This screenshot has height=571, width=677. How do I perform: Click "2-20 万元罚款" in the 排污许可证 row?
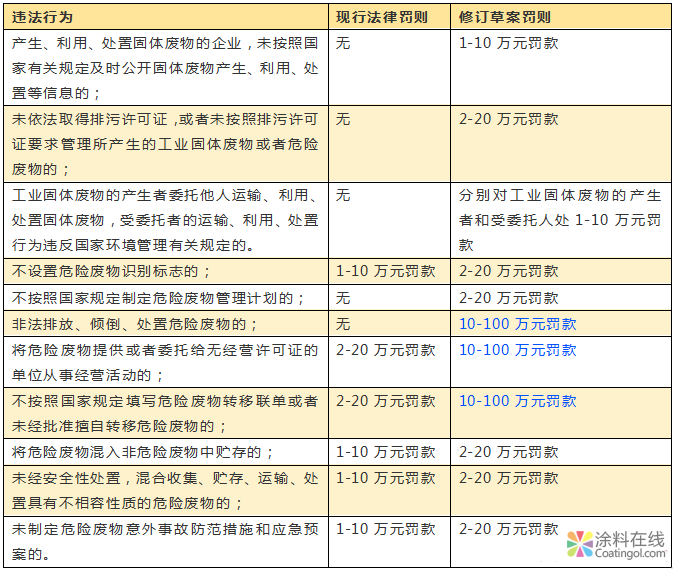[x=508, y=119]
